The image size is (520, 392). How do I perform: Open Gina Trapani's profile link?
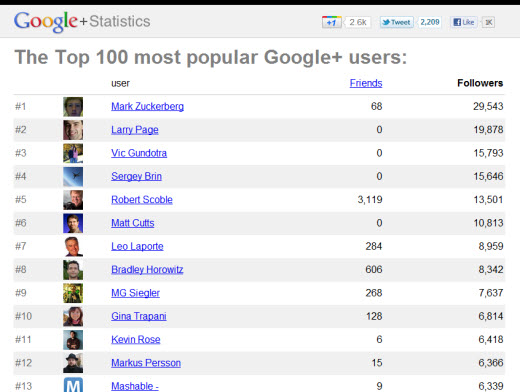coord(139,316)
